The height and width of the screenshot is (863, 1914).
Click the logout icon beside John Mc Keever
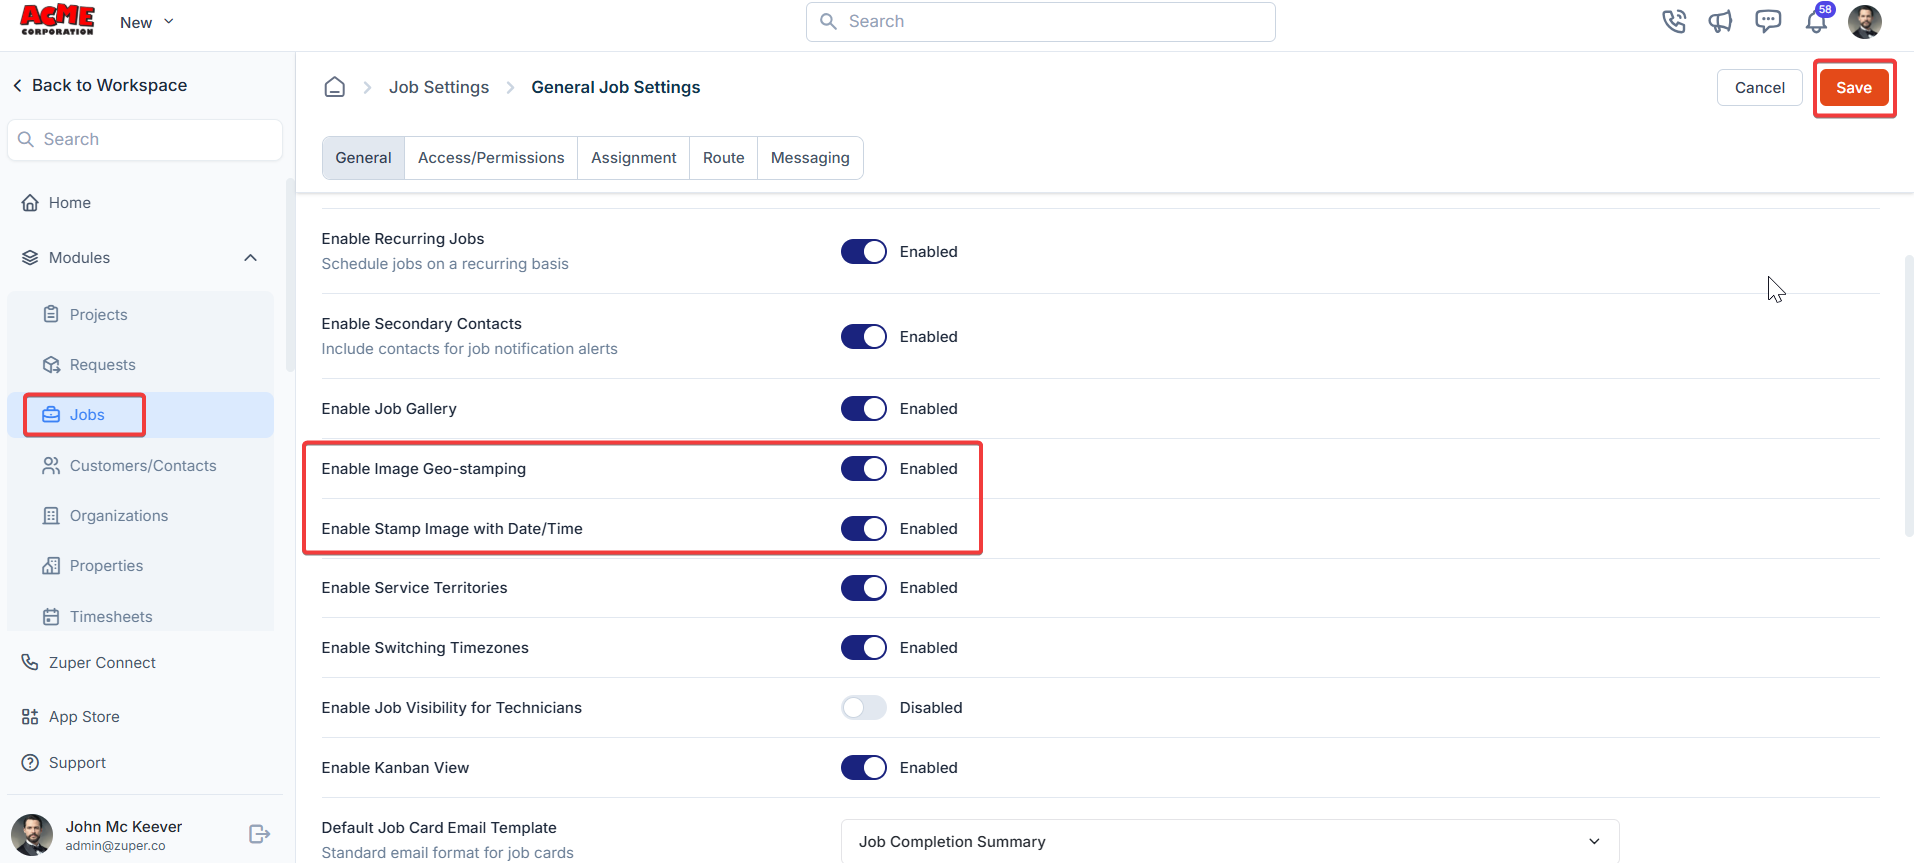tap(259, 834)
